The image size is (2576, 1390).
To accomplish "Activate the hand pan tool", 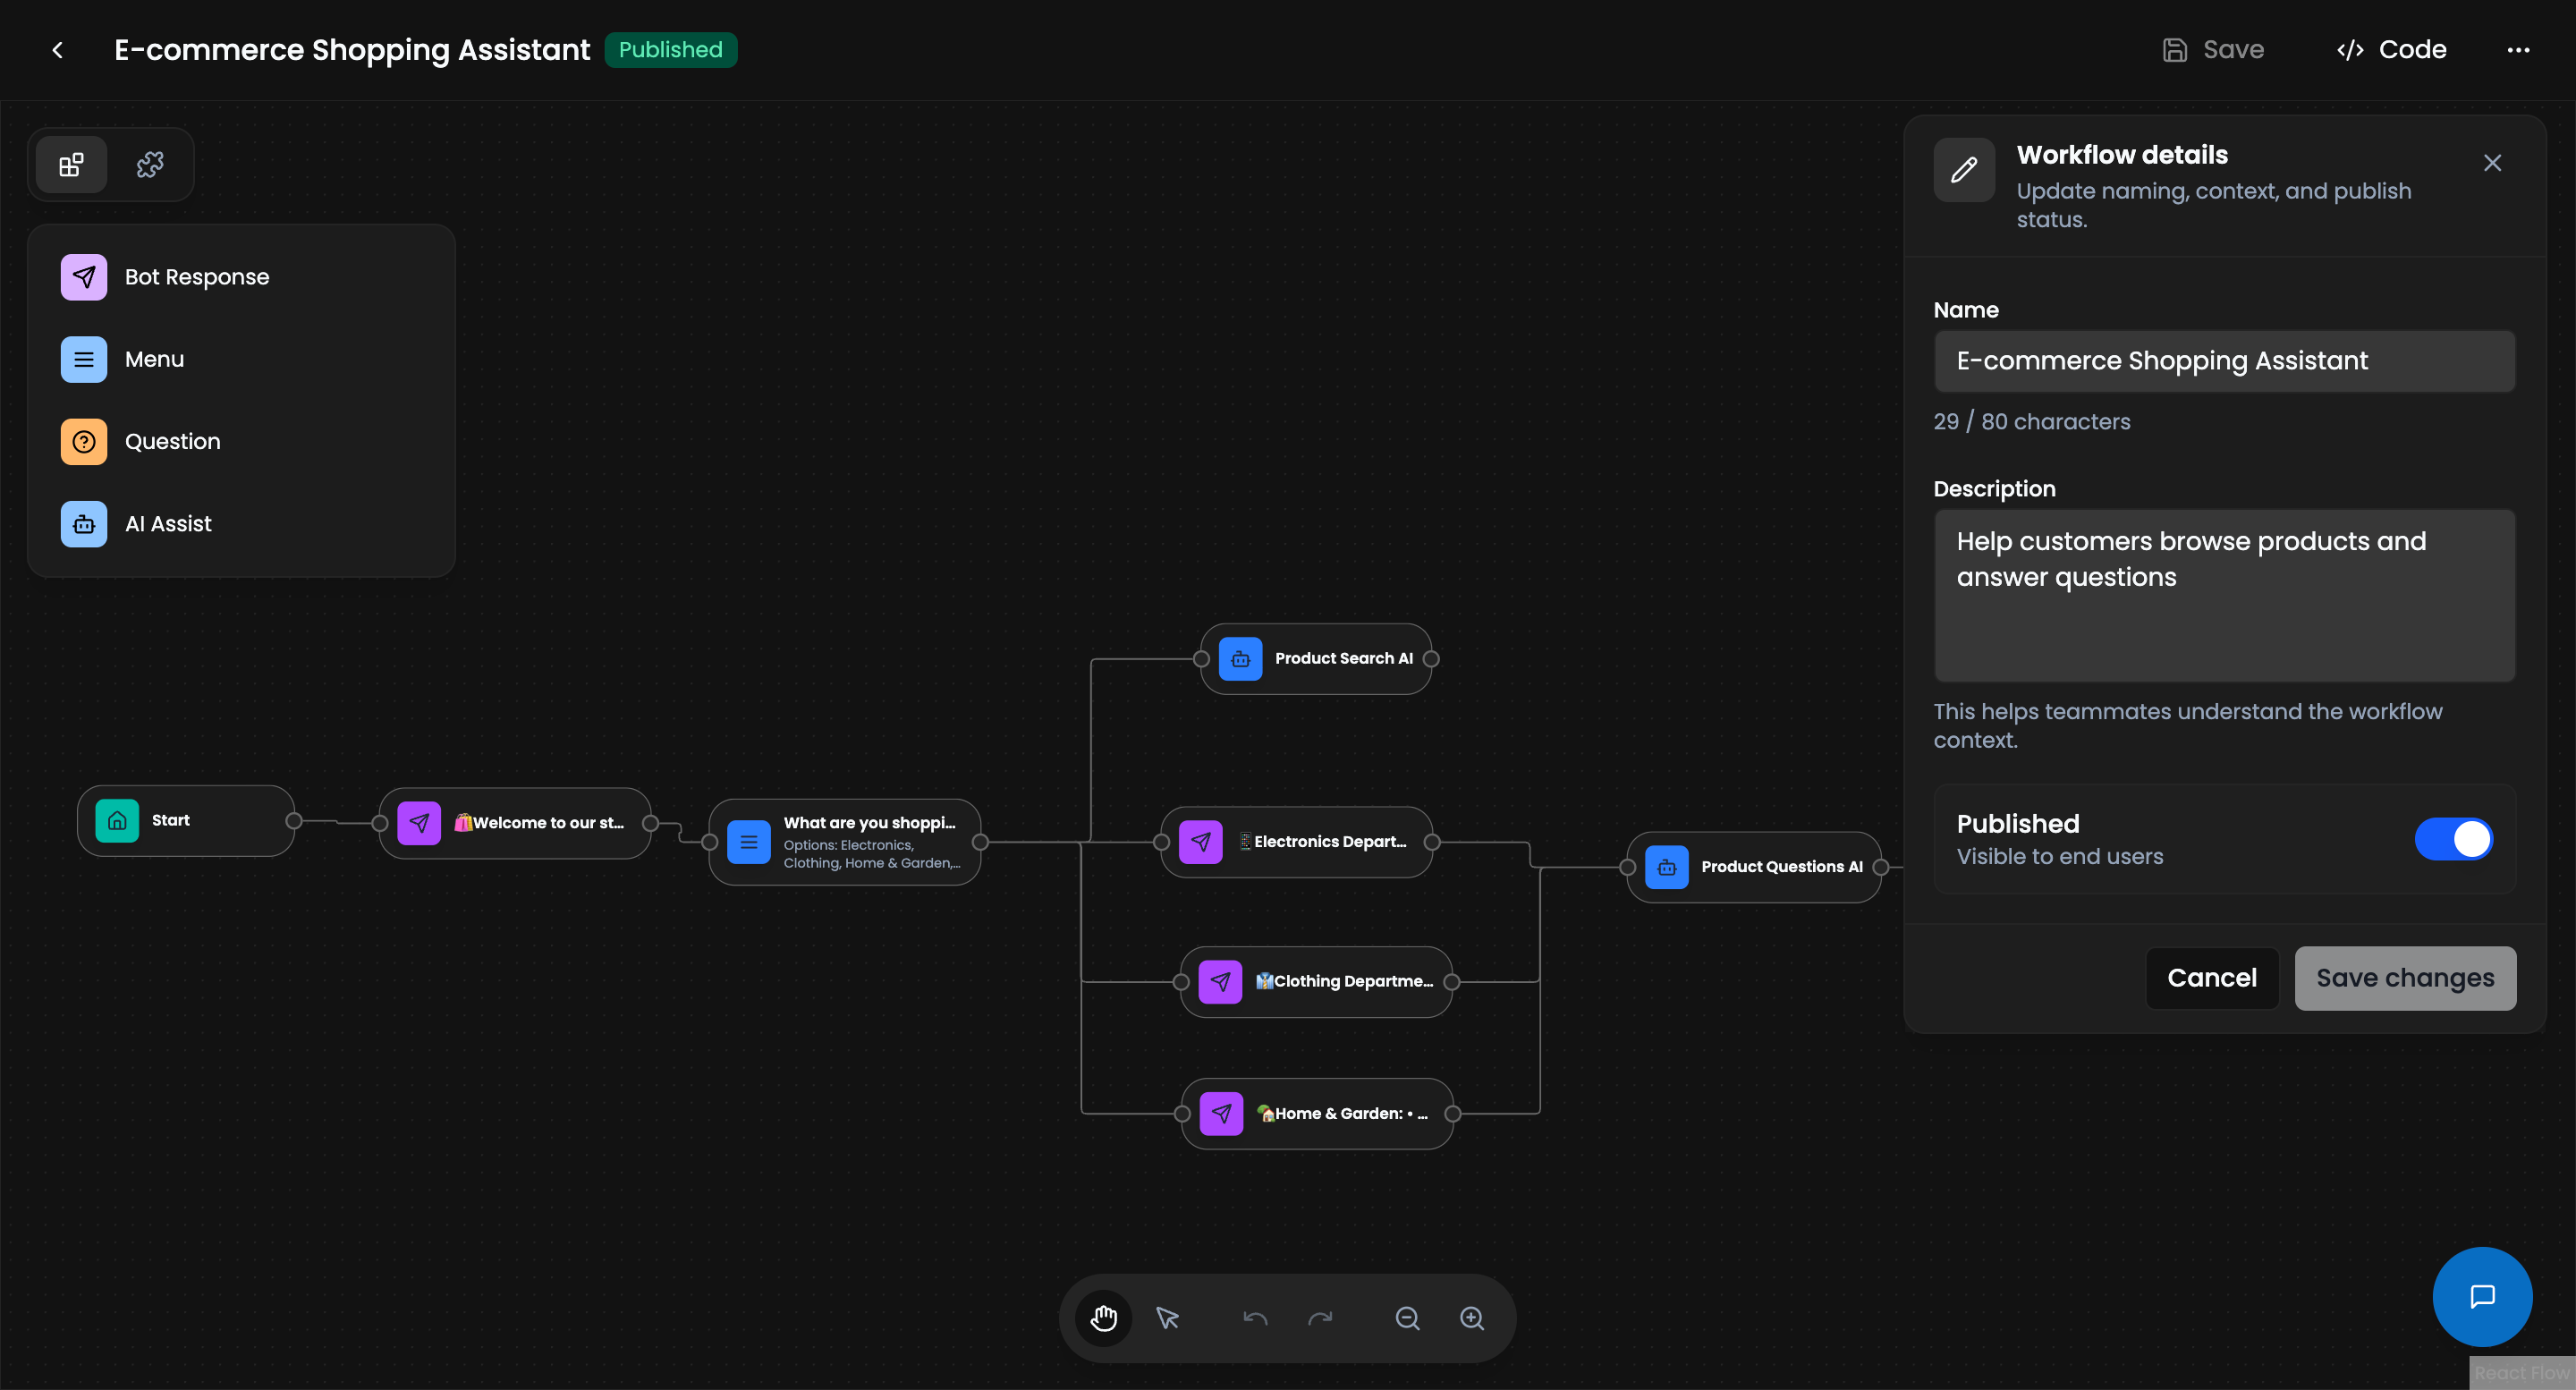I will 1104,1318.
